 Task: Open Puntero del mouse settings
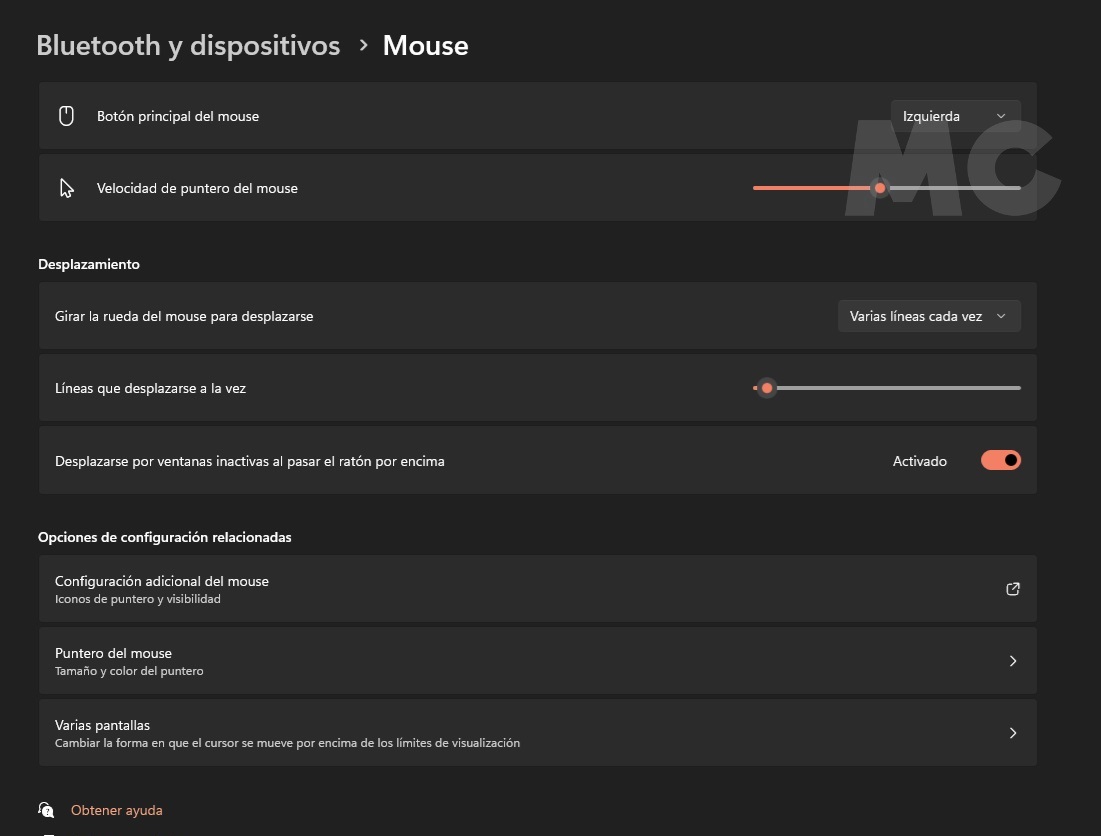[x=114, y=653]
